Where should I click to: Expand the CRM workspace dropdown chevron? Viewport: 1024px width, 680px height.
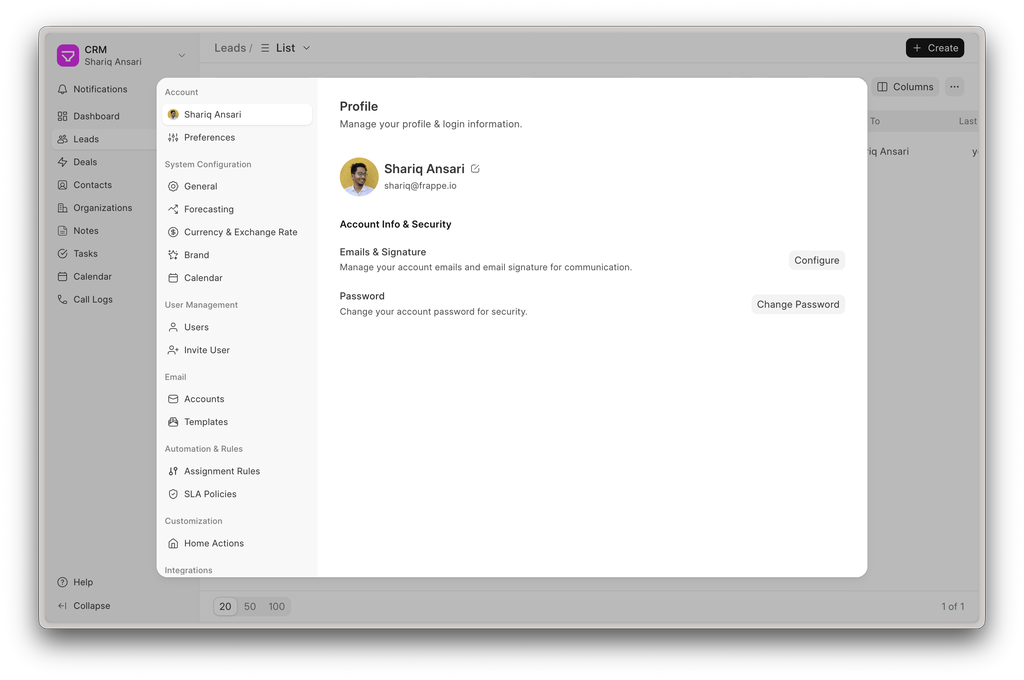[181, 56]
